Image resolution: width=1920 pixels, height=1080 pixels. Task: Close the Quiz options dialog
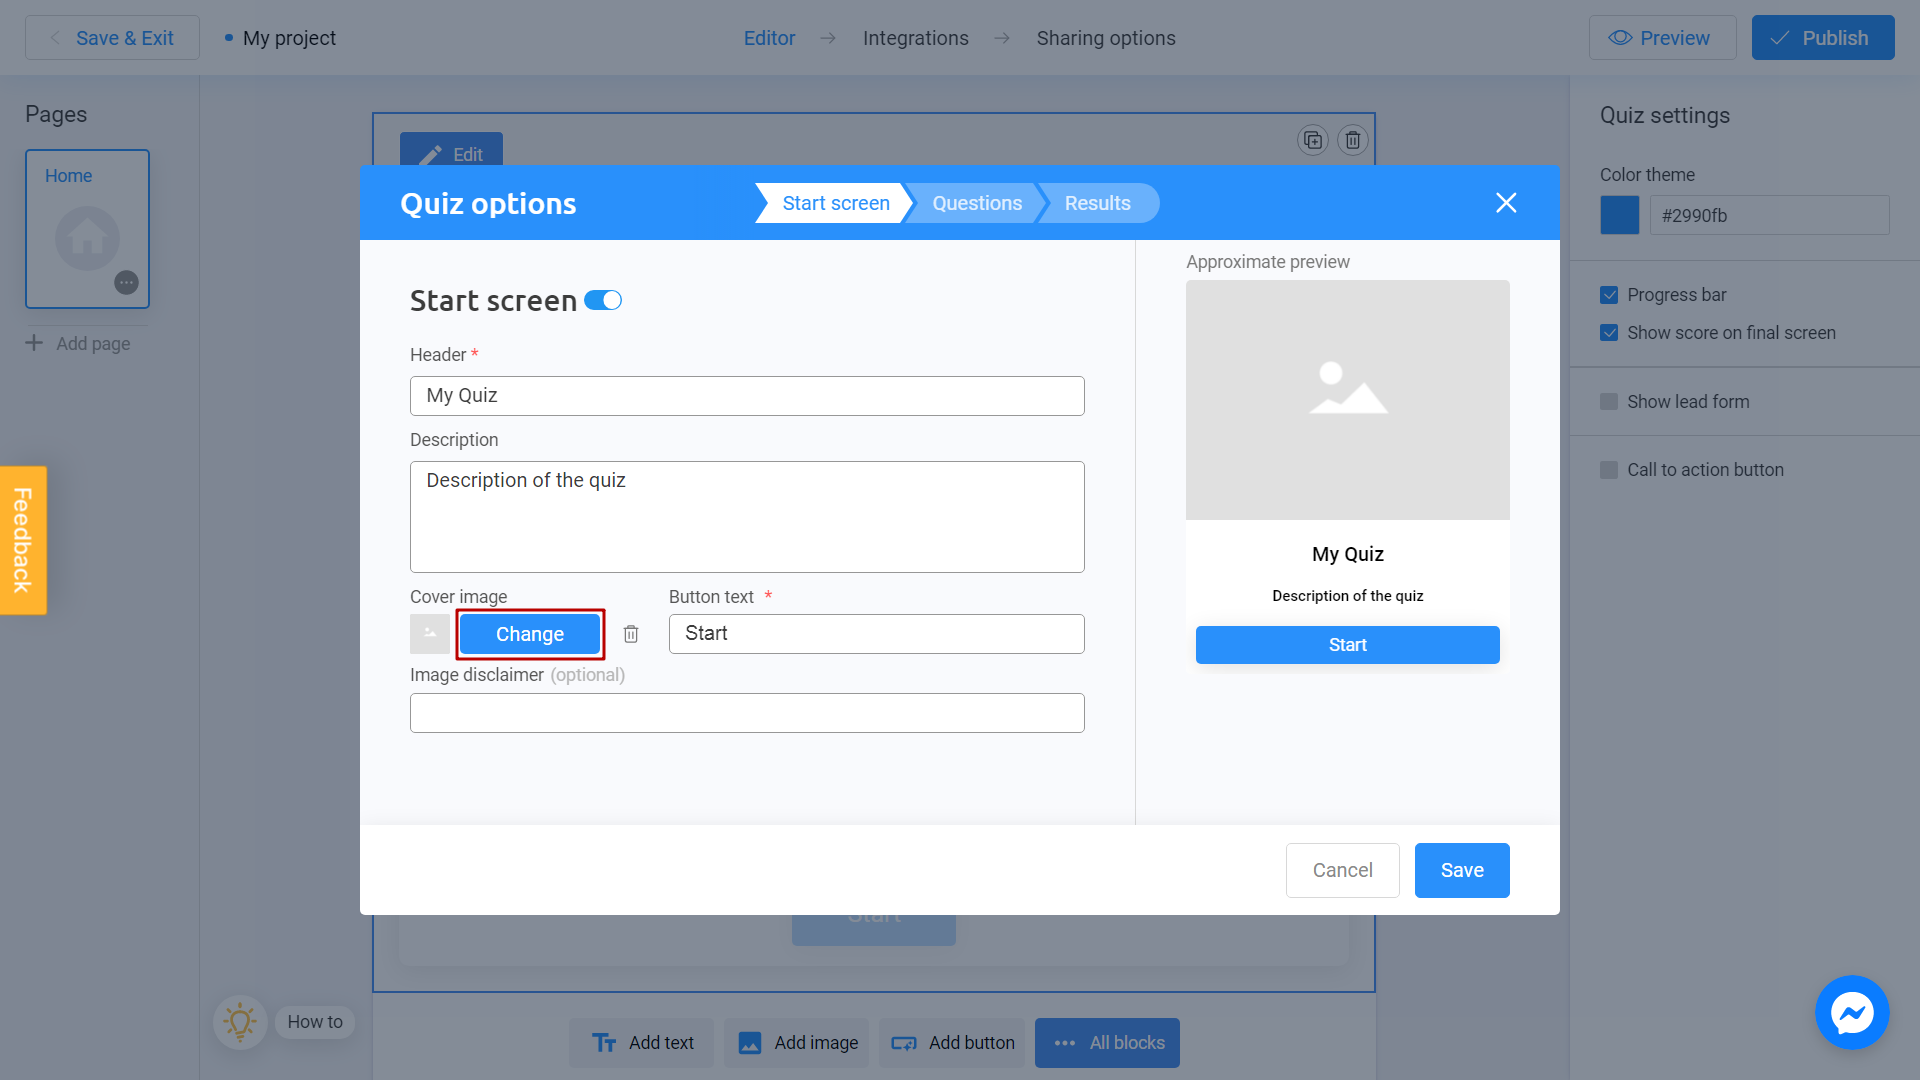click(1506, 203)
